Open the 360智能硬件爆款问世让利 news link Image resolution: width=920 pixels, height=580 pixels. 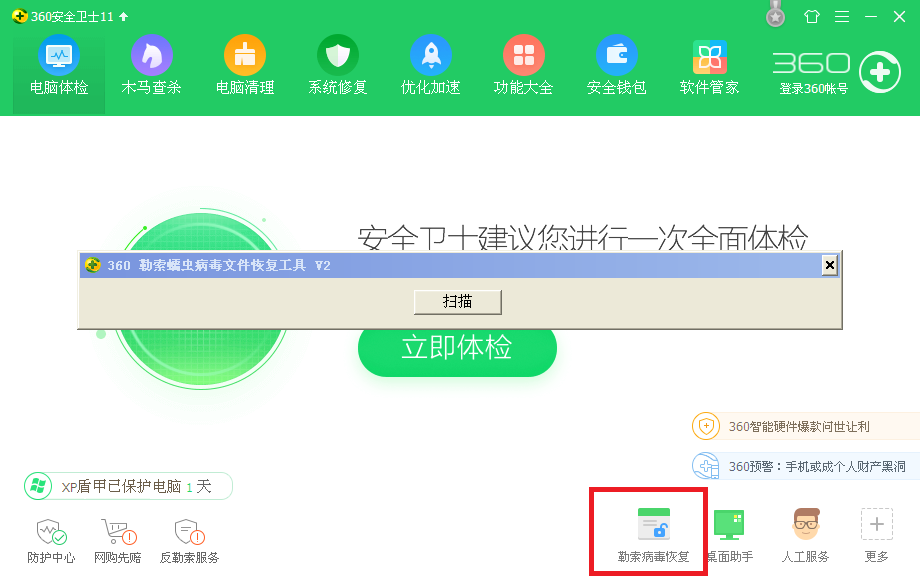tap(799, 426)
